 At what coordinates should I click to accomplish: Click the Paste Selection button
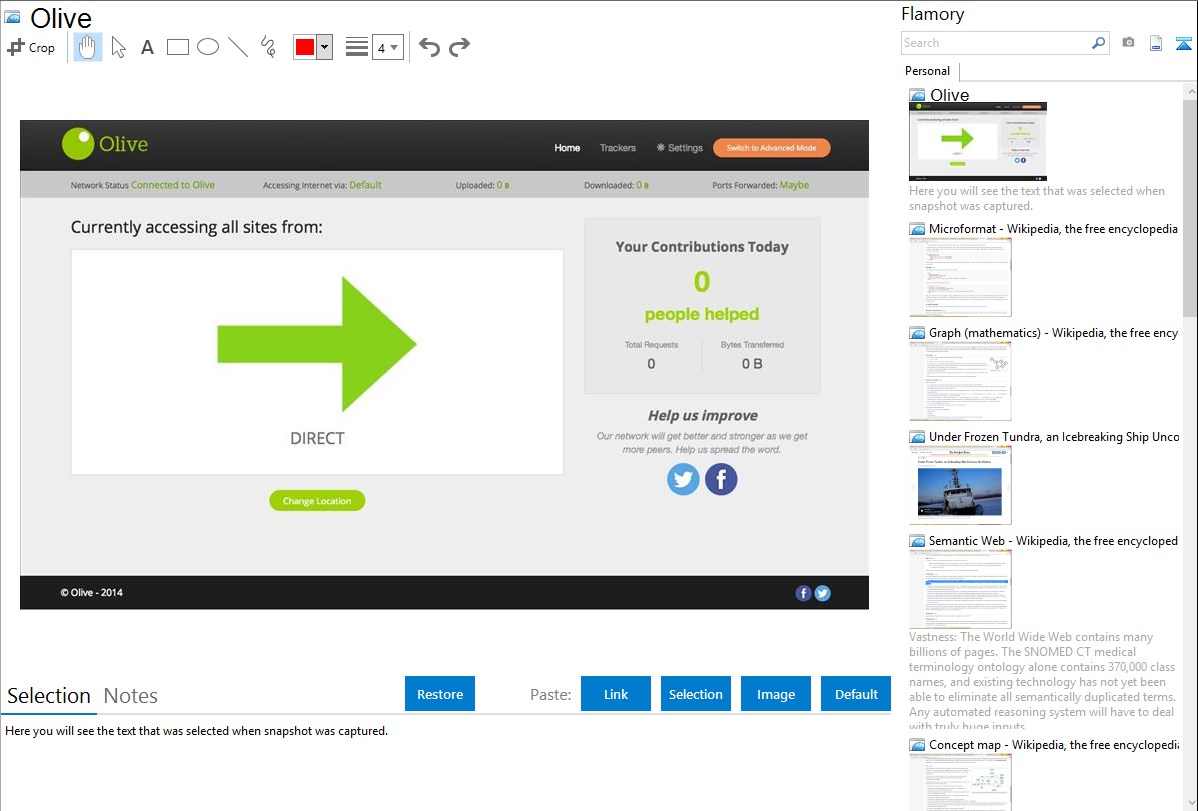[695, 694]
